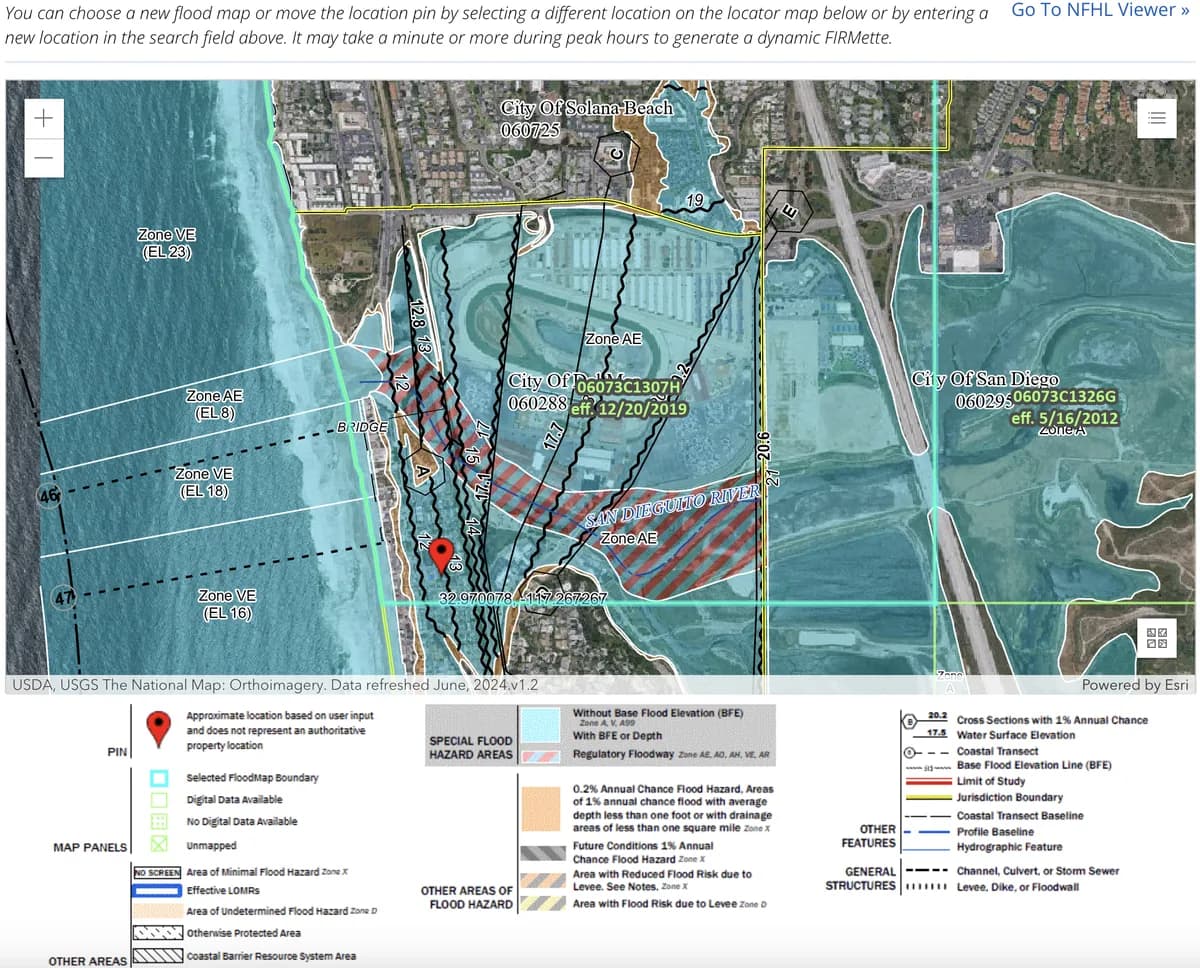Click Levee, Dike, or Floodwall tick symbol
This screenshot has height=968, width=1200.
tap(927, 888)
